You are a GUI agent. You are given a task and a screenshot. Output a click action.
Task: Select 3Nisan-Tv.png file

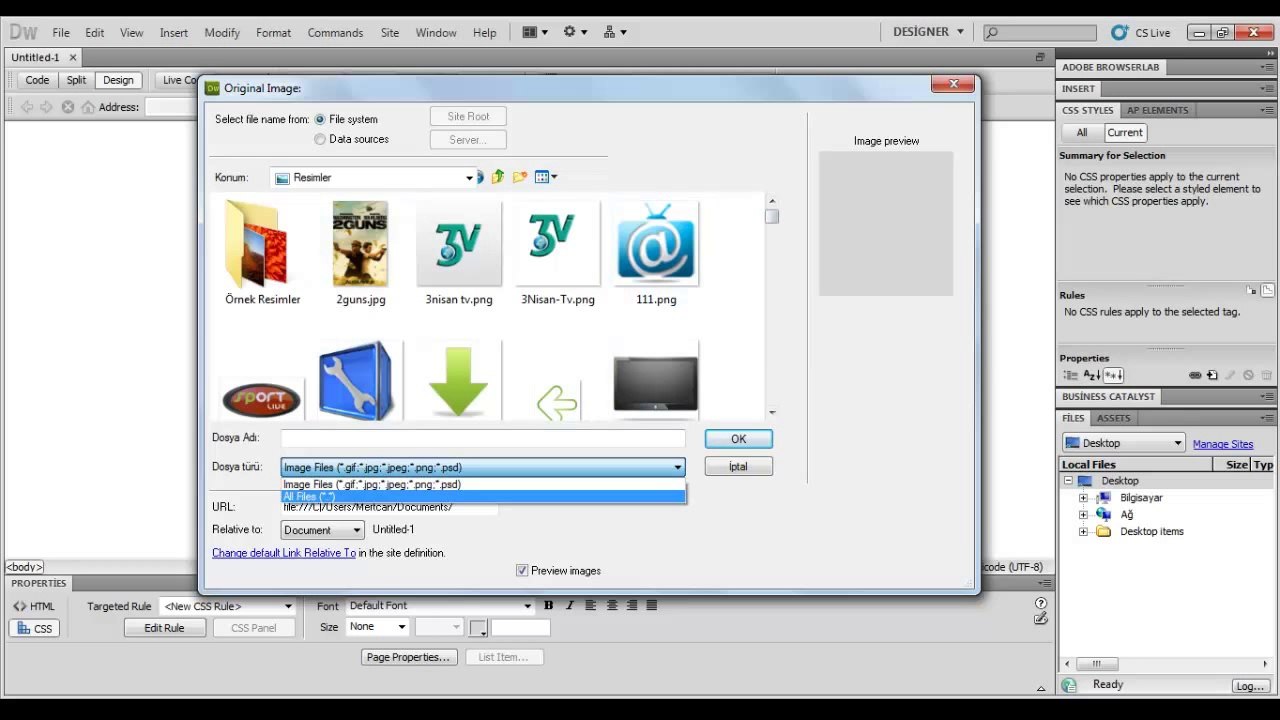click(x=557, y=254)
